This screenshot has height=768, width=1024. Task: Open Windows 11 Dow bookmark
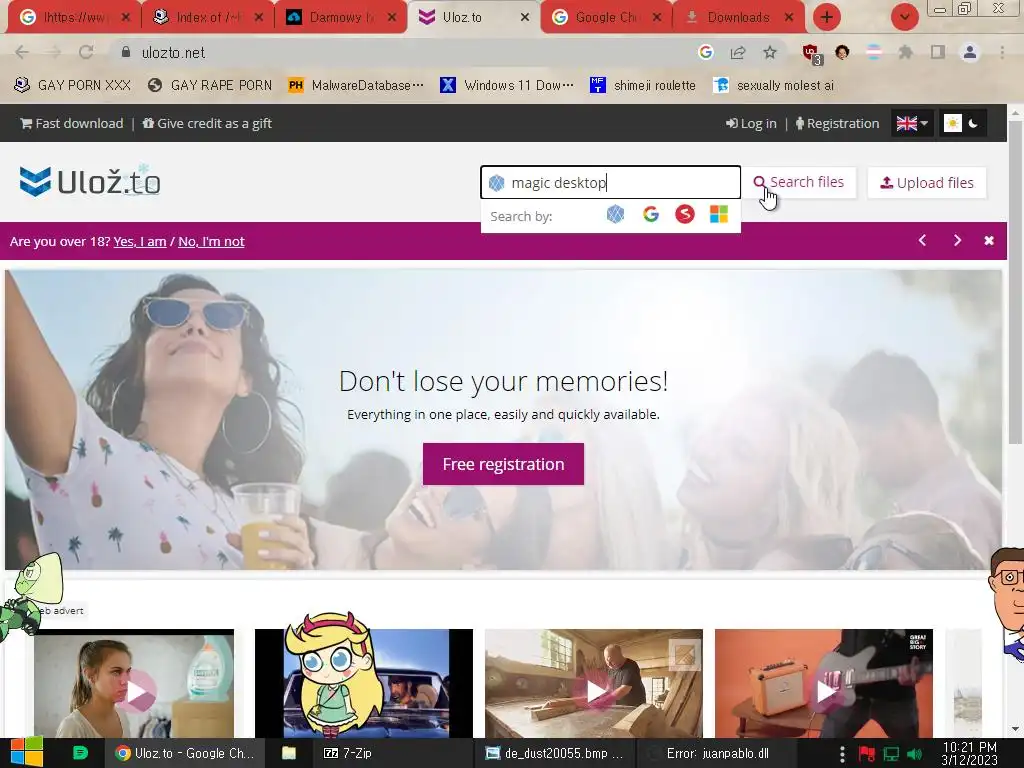click(x=507, y=85)
